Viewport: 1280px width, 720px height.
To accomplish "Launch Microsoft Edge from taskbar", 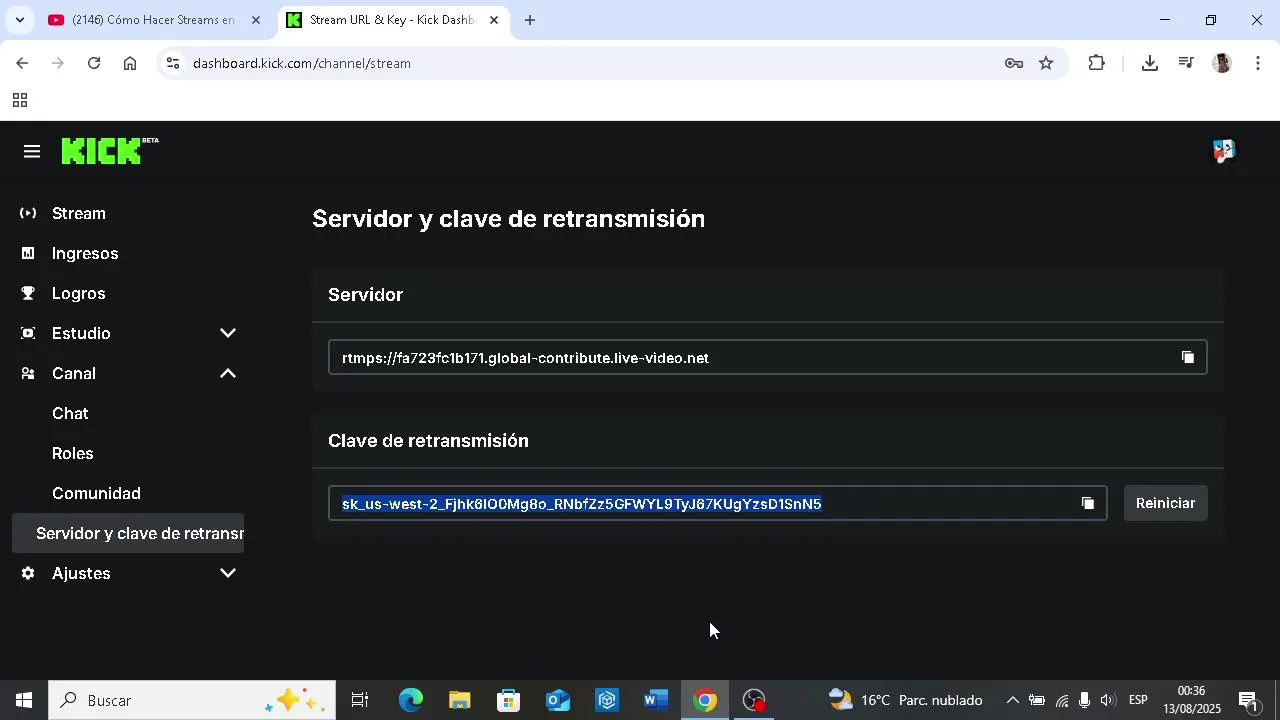I will click(411, 700).
